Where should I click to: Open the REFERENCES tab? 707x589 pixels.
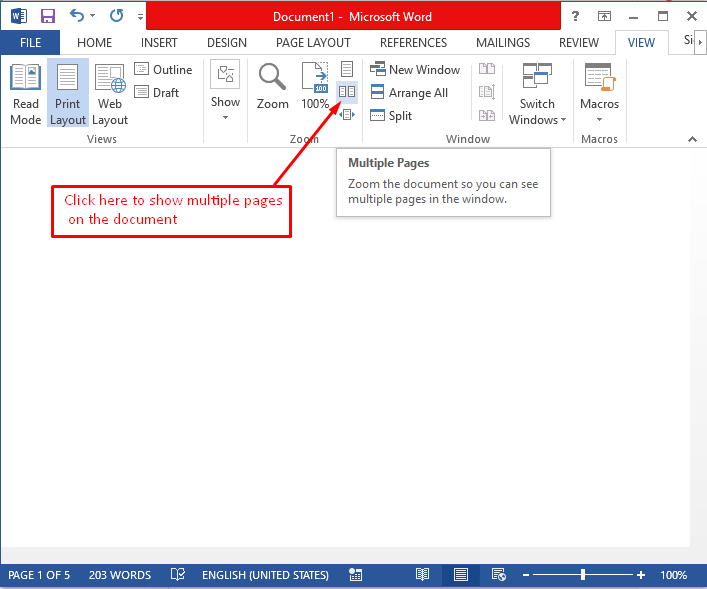click(413, 43)
